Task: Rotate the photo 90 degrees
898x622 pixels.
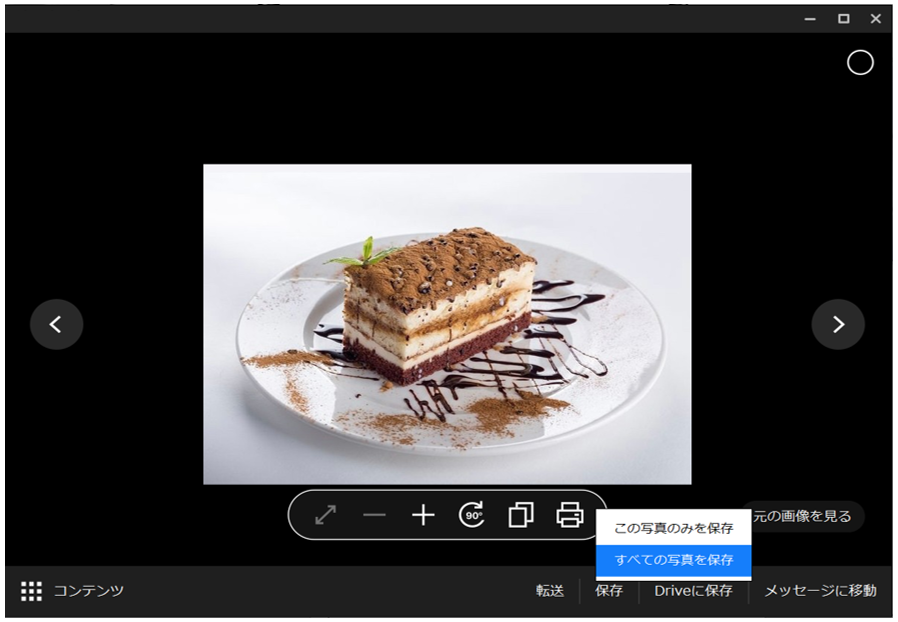Action: point(472,515)
